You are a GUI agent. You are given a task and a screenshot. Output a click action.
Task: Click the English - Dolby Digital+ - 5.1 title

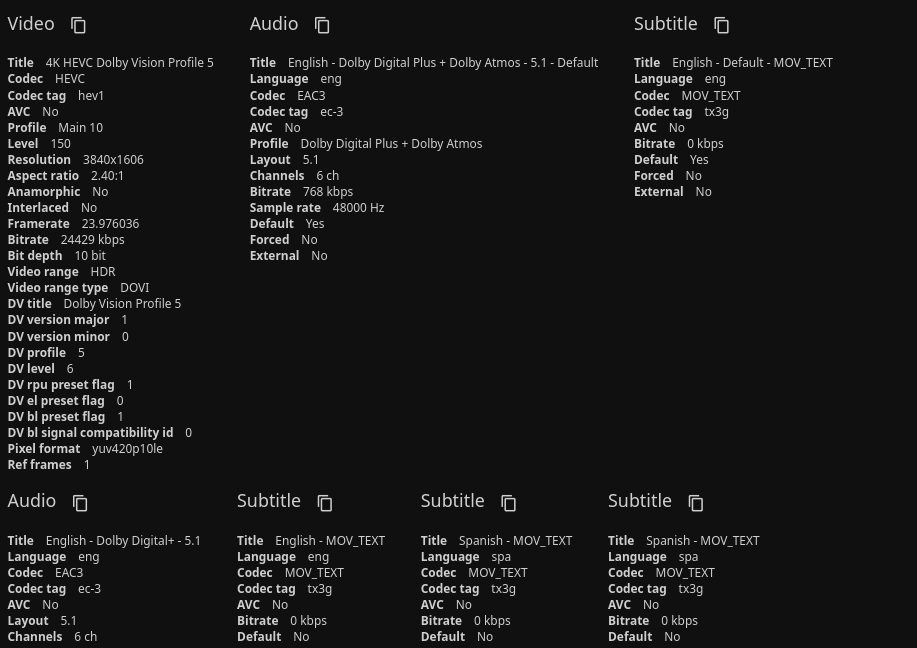[x=123, y=541]
